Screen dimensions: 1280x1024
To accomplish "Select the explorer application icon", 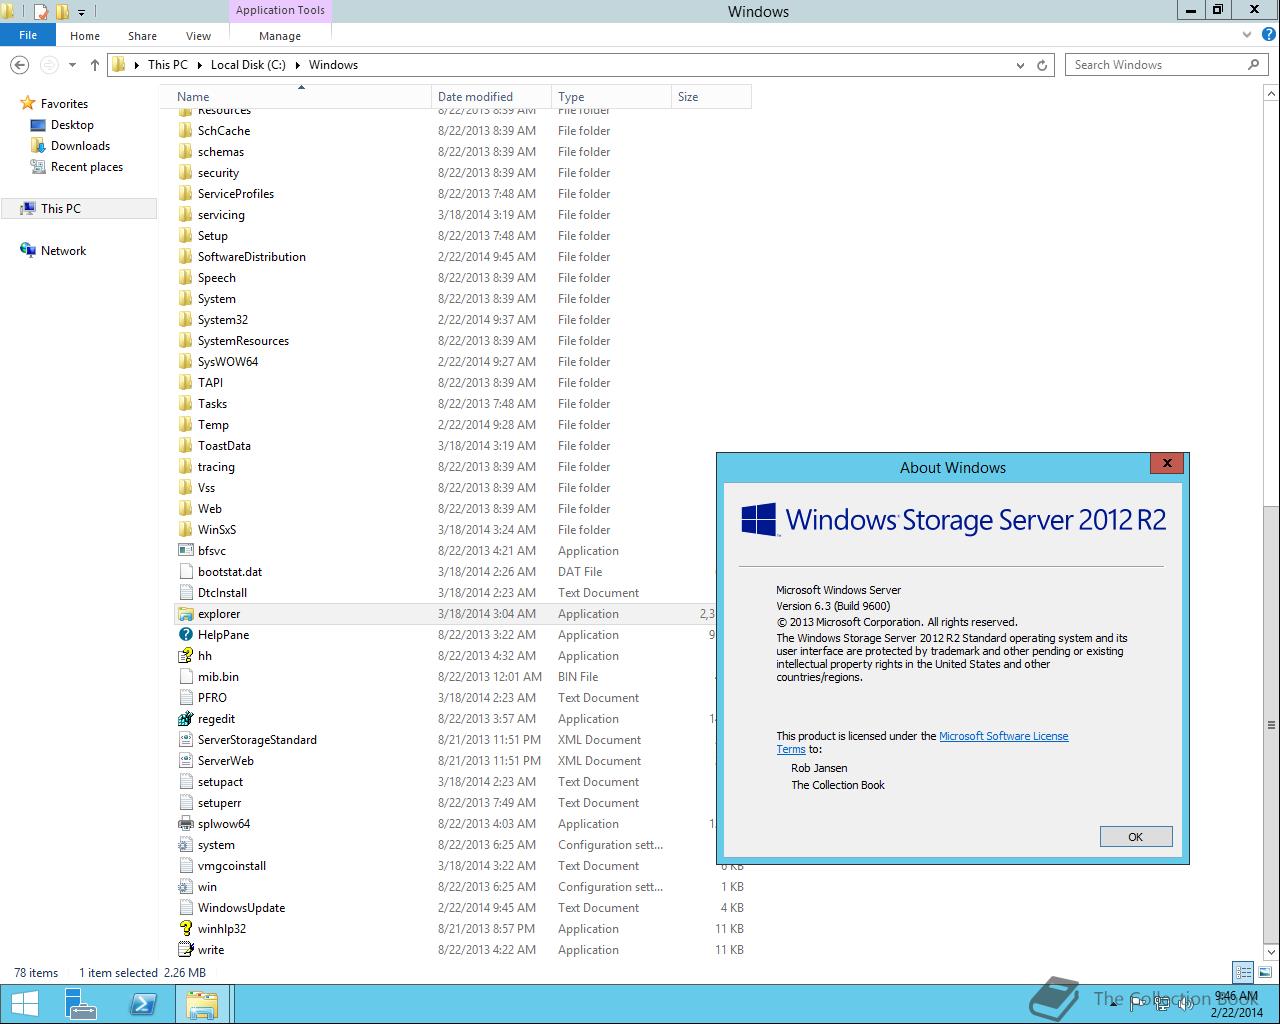I will 185,614.
